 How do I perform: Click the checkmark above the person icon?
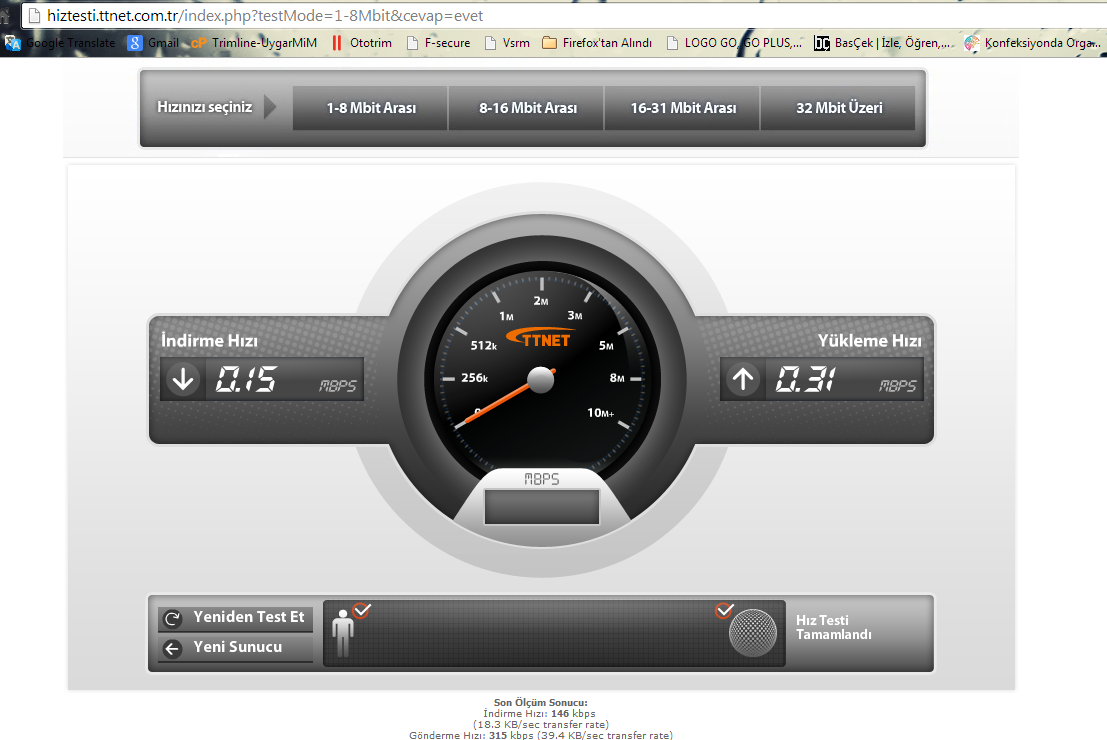(361, 610)
